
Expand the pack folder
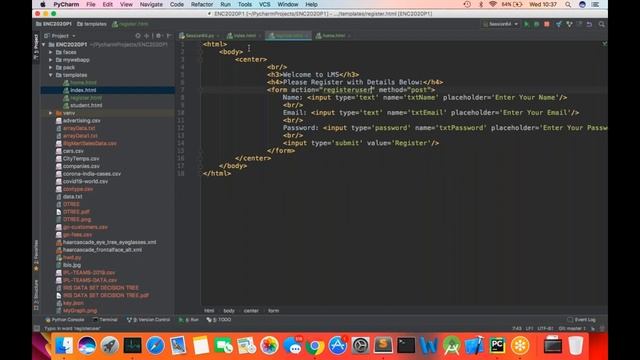pos(51,67)
